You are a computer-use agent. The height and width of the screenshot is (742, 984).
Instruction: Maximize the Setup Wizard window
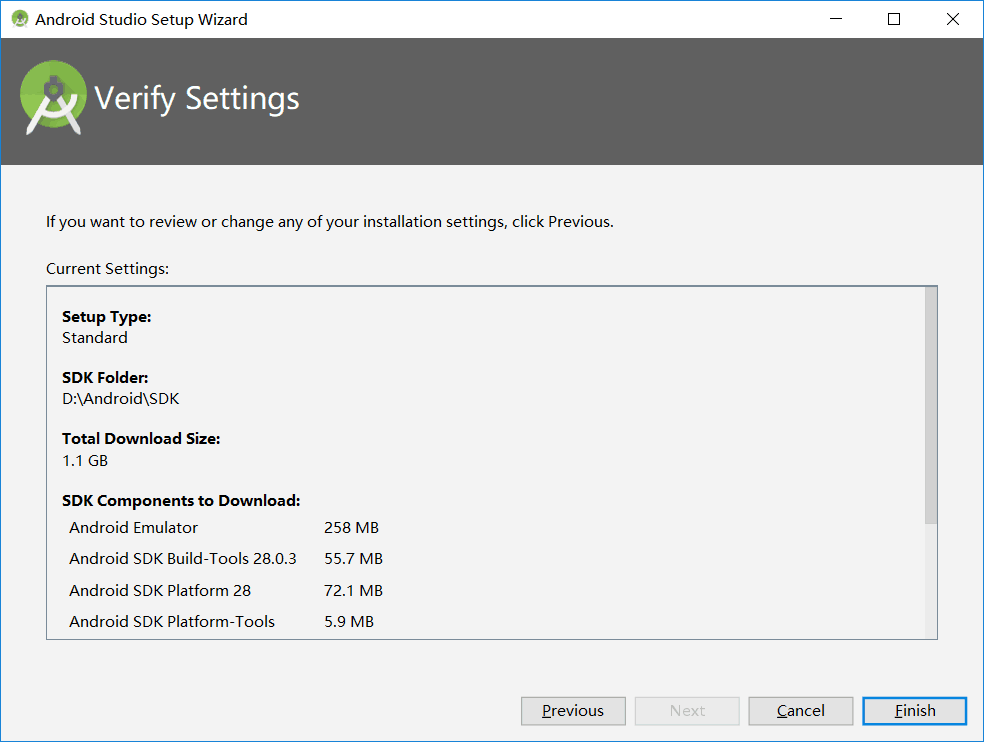coord(894,19)
